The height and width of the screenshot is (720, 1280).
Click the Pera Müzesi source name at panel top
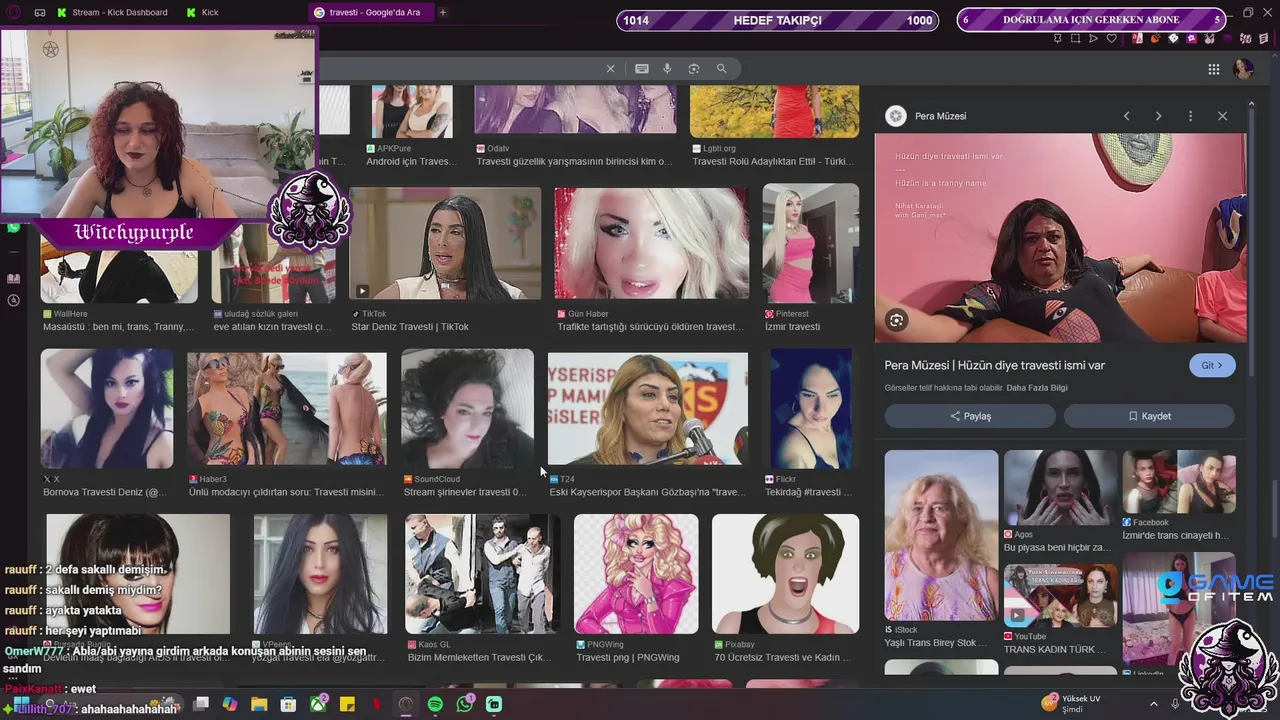[940, 116]
